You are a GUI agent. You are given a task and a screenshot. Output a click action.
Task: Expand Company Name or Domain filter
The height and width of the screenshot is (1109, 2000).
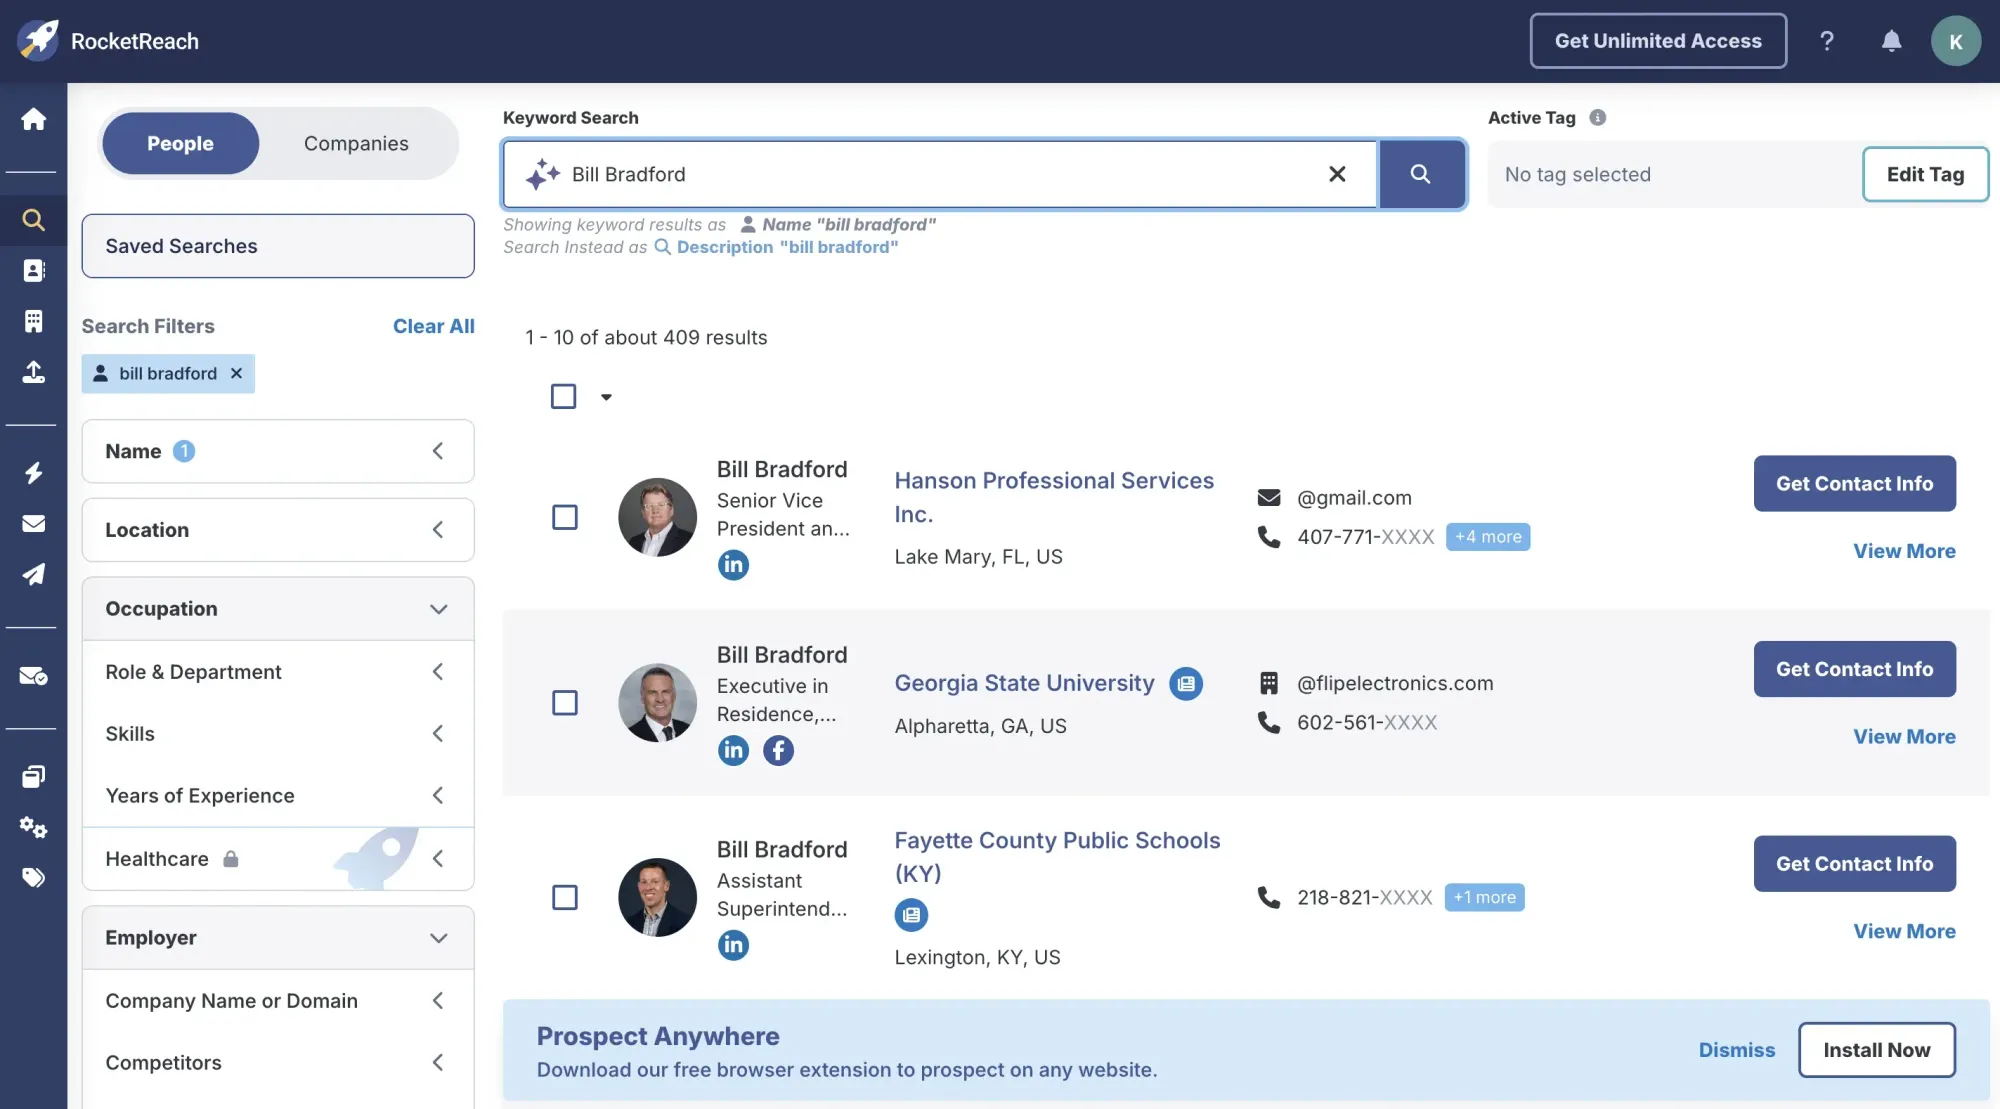[x=278, y=1001]
